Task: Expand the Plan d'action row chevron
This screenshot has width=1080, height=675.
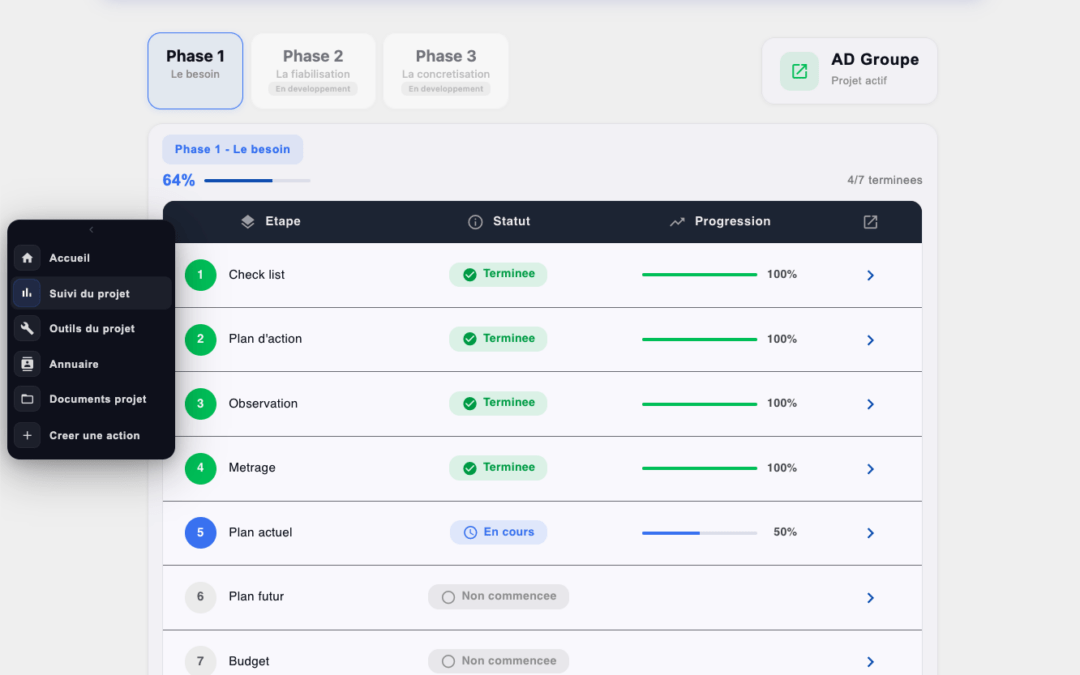Action: click(x=870, y=340)
